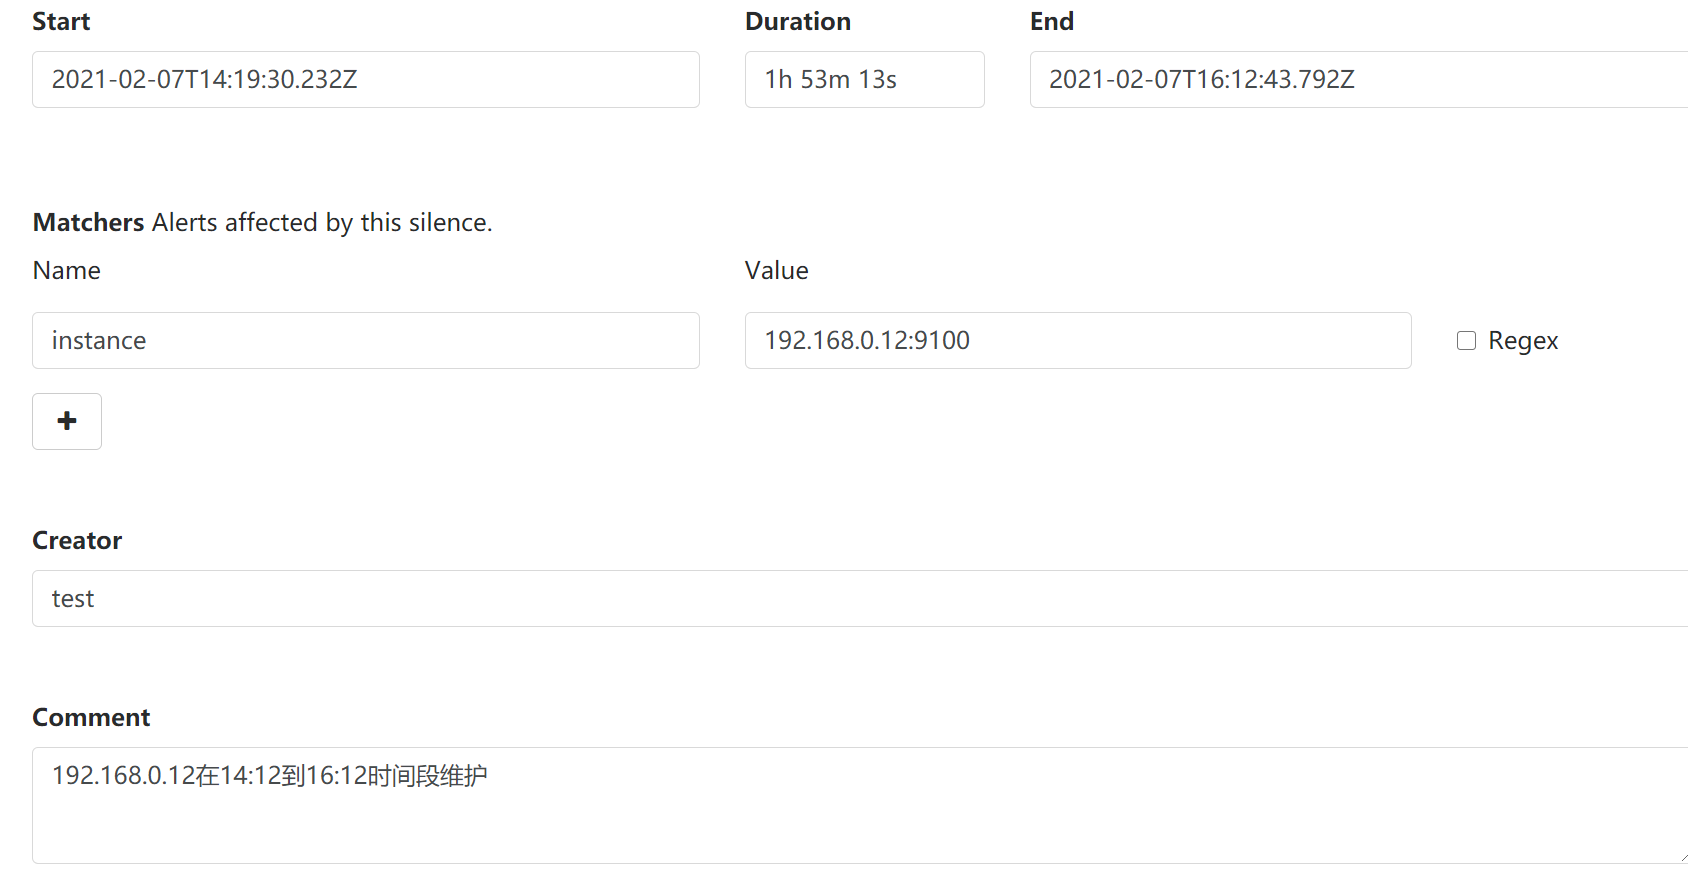
Task: Click into the End time field
Action: (1359, 80)
